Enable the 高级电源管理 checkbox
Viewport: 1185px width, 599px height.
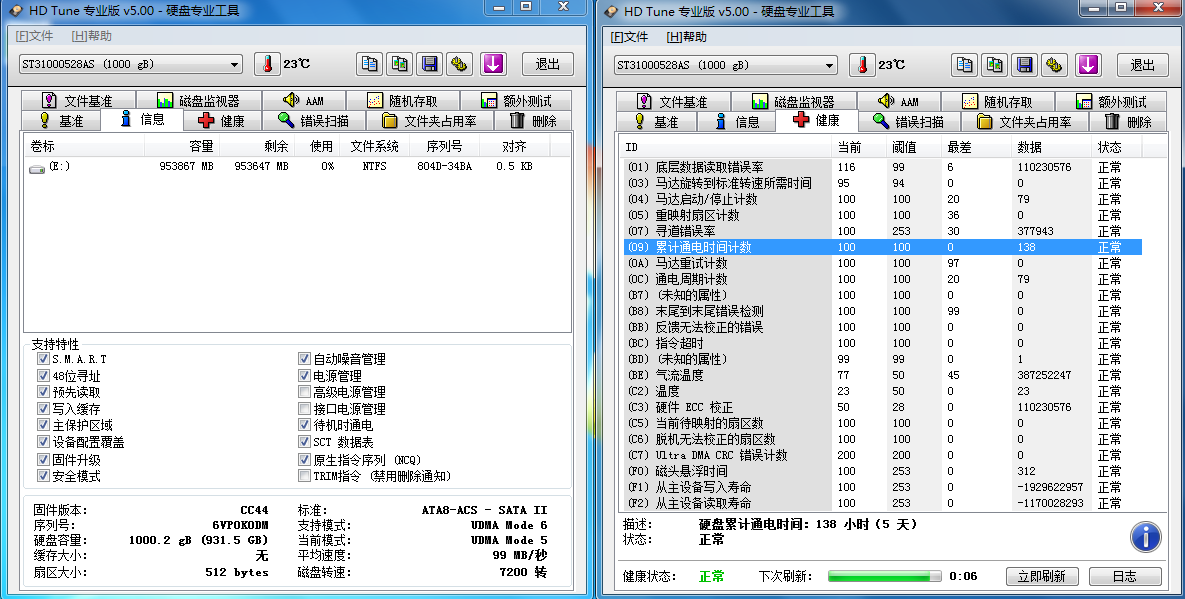pyautogui.click(x=304, y=393)
